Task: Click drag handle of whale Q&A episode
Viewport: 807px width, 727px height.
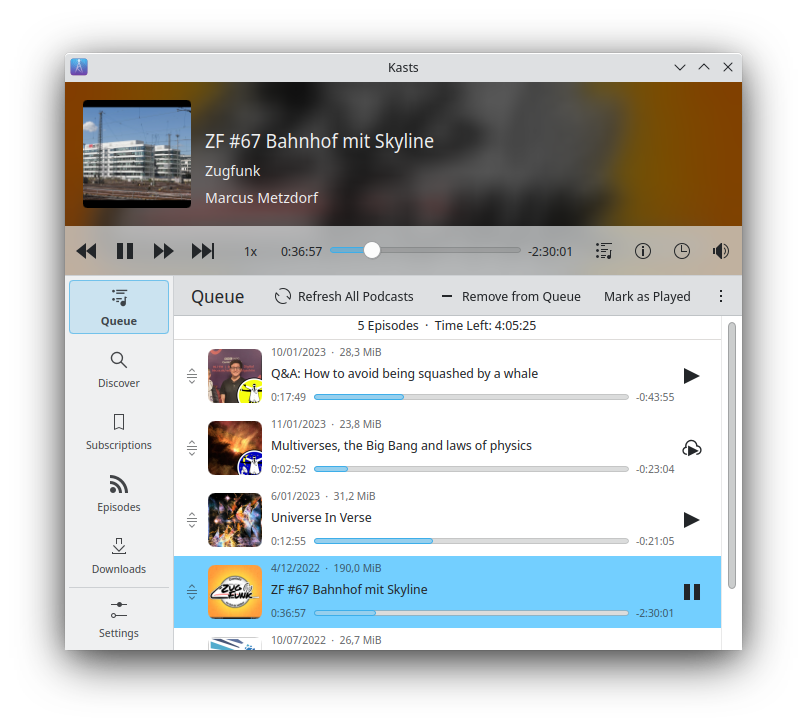Action: tap(192, 376)
